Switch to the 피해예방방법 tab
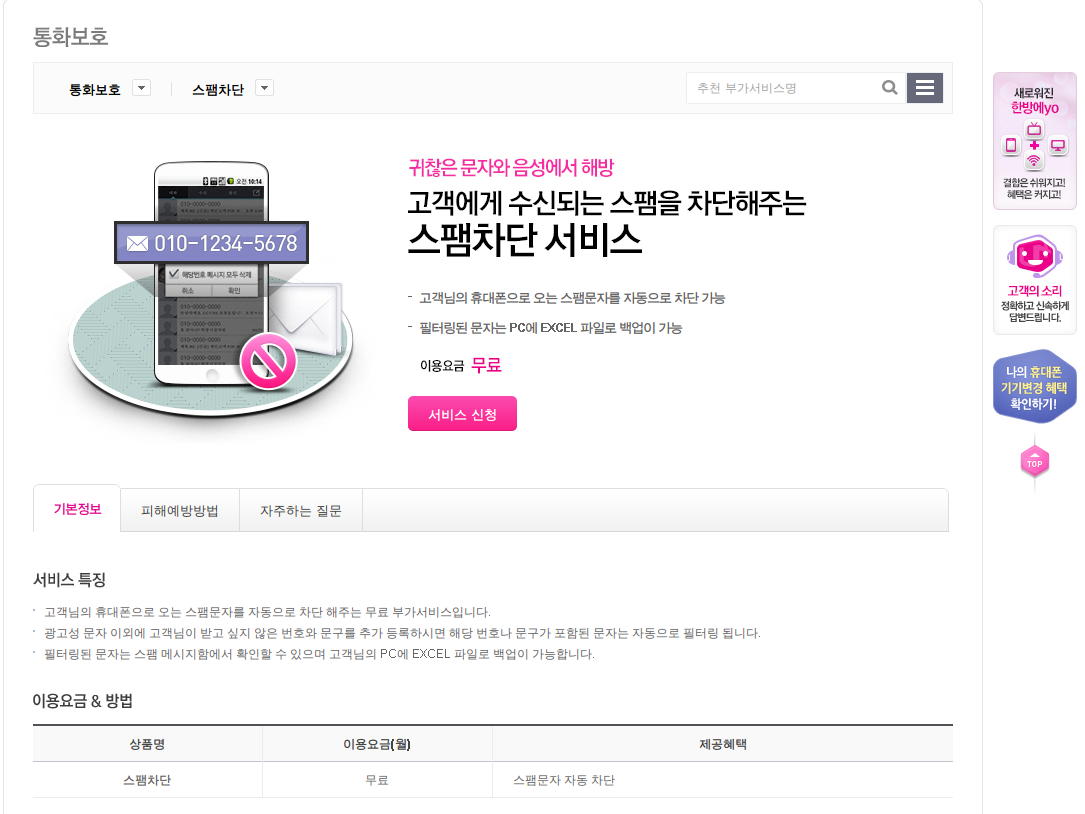Viewport: 1085px width, 814px height. (180, 511)
